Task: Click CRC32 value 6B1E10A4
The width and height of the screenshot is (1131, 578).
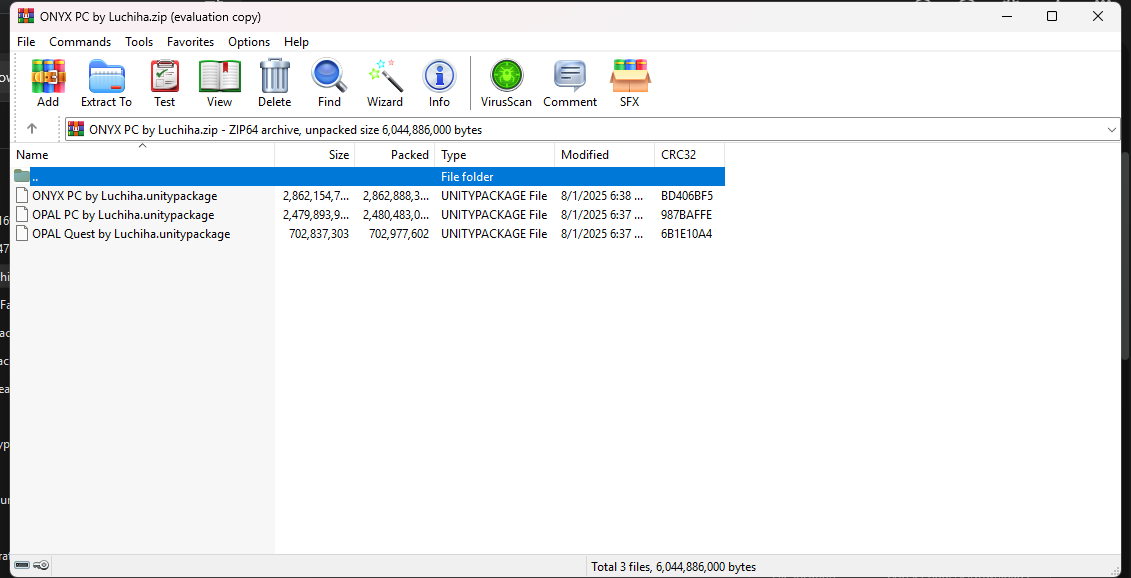Action: [687, 234]
